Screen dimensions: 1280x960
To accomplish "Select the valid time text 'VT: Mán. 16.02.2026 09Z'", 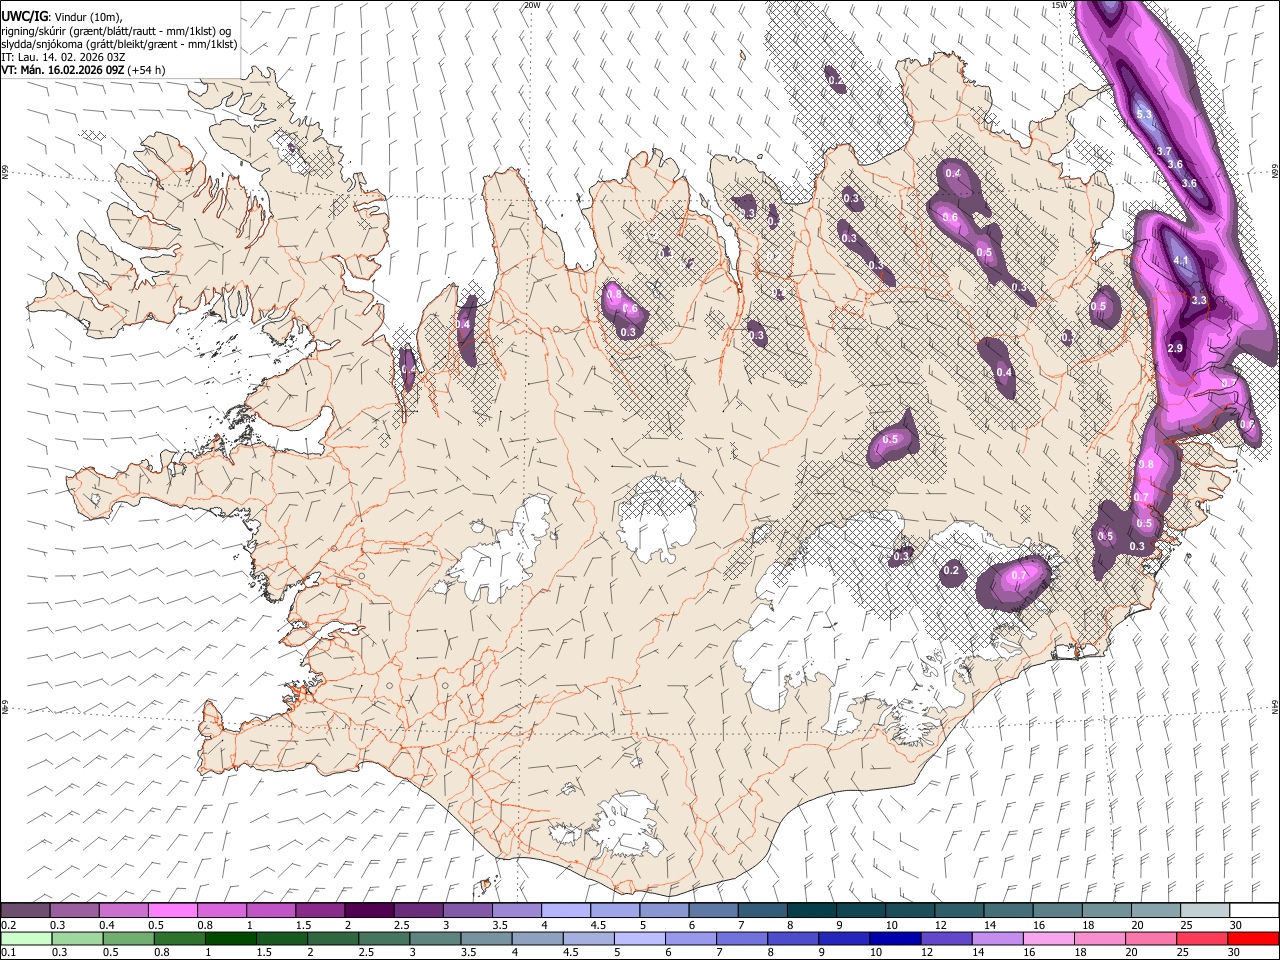I will coord(62,70).
